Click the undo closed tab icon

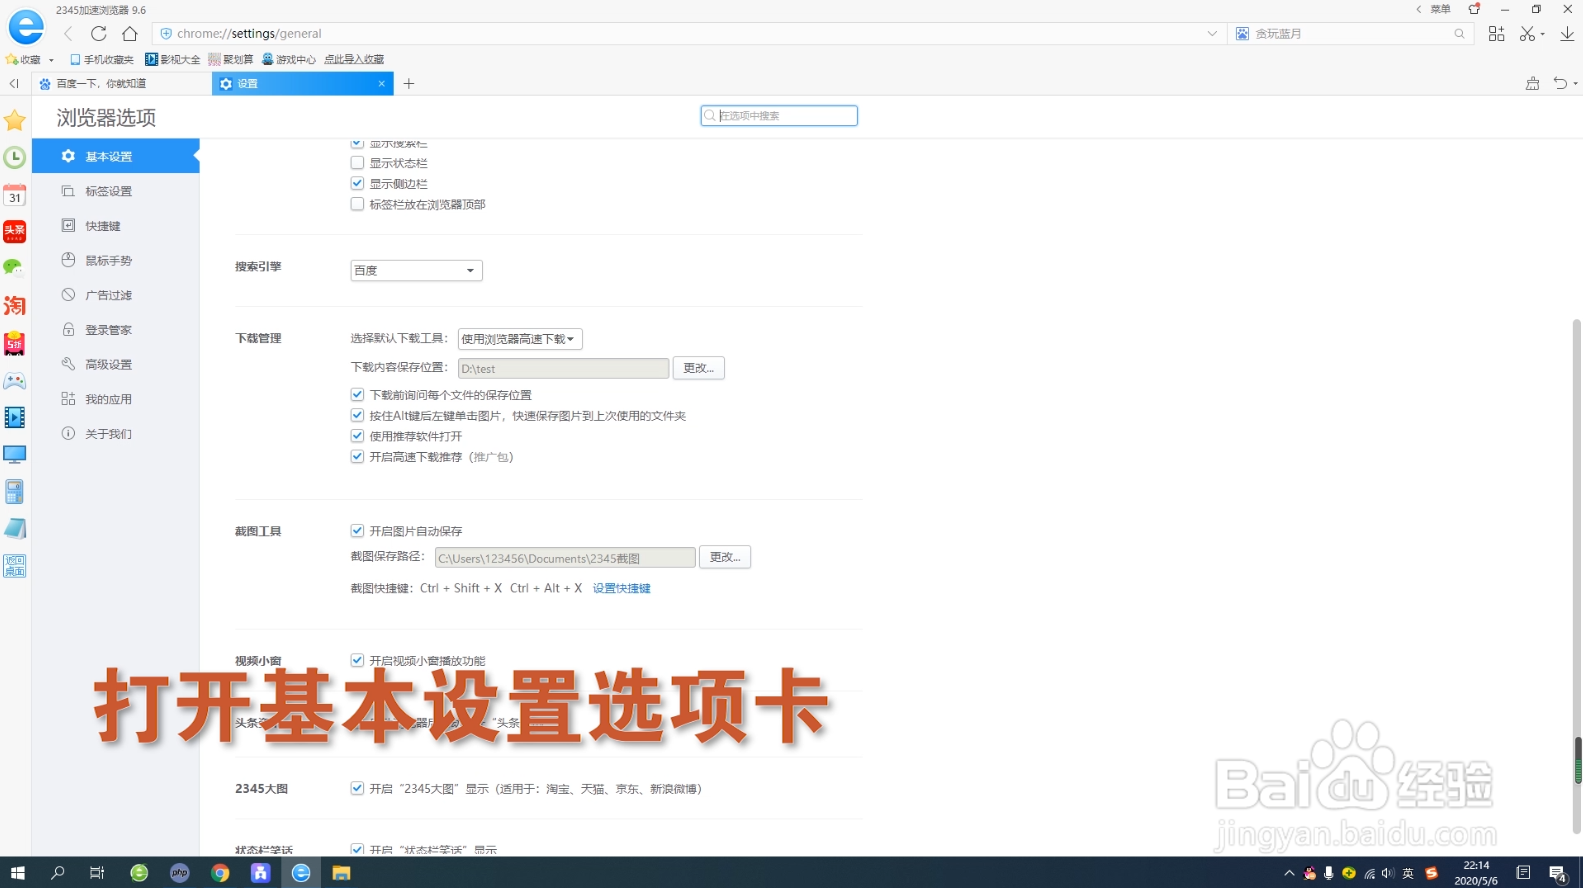(x=1560, y=83)
